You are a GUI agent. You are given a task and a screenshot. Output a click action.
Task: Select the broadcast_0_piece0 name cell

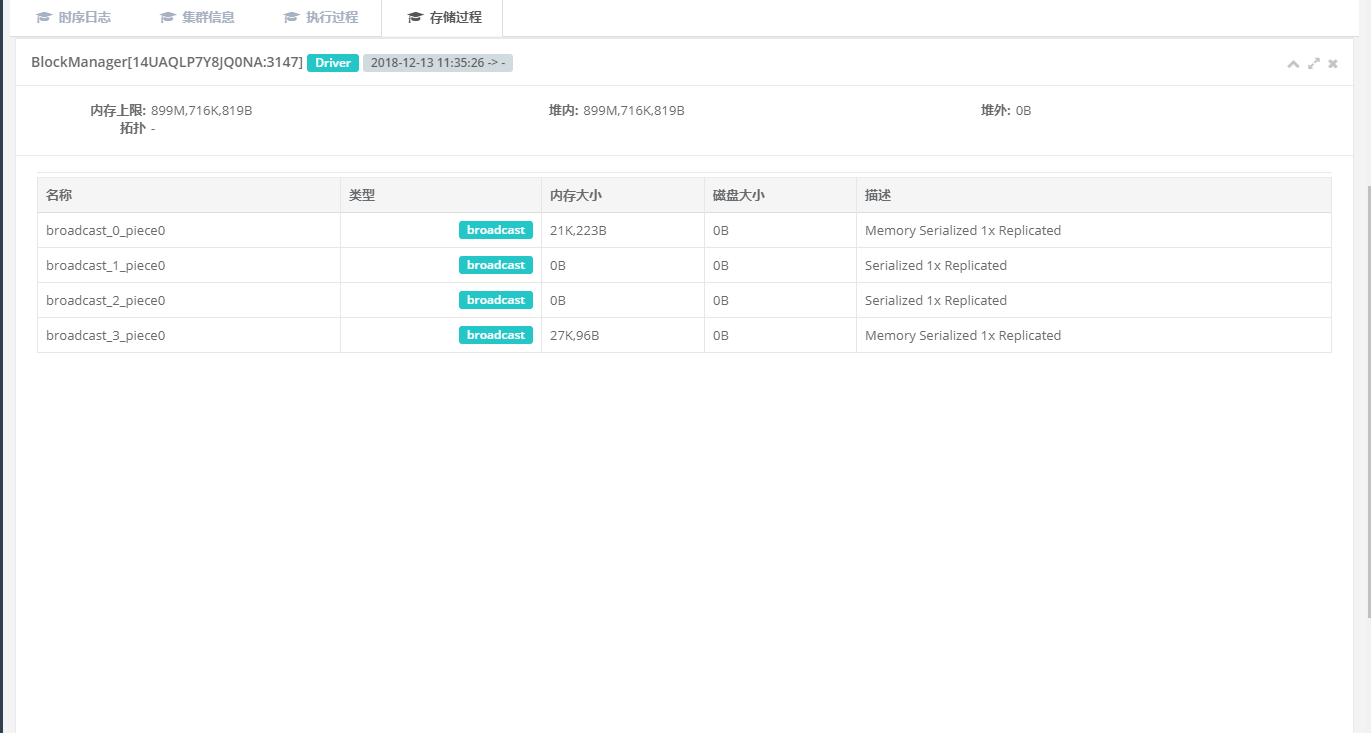pyautogui.click(x=105, y=230)
